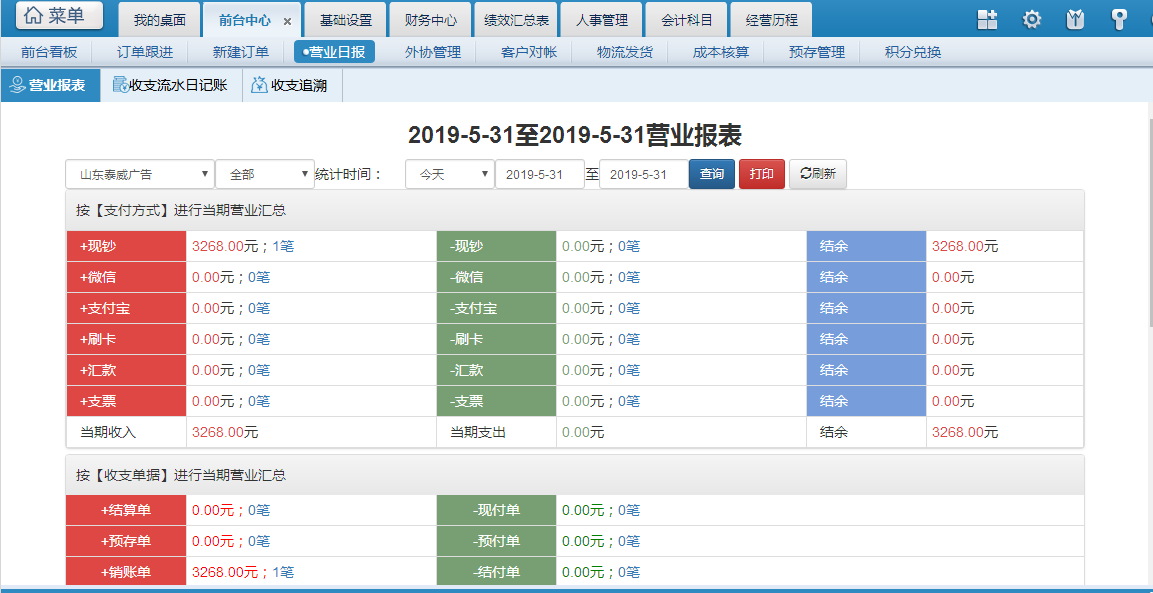The width and height of the screenshot is (1153, 593).
Task: Click the +微信 row label
Action: tap(126, 277)
